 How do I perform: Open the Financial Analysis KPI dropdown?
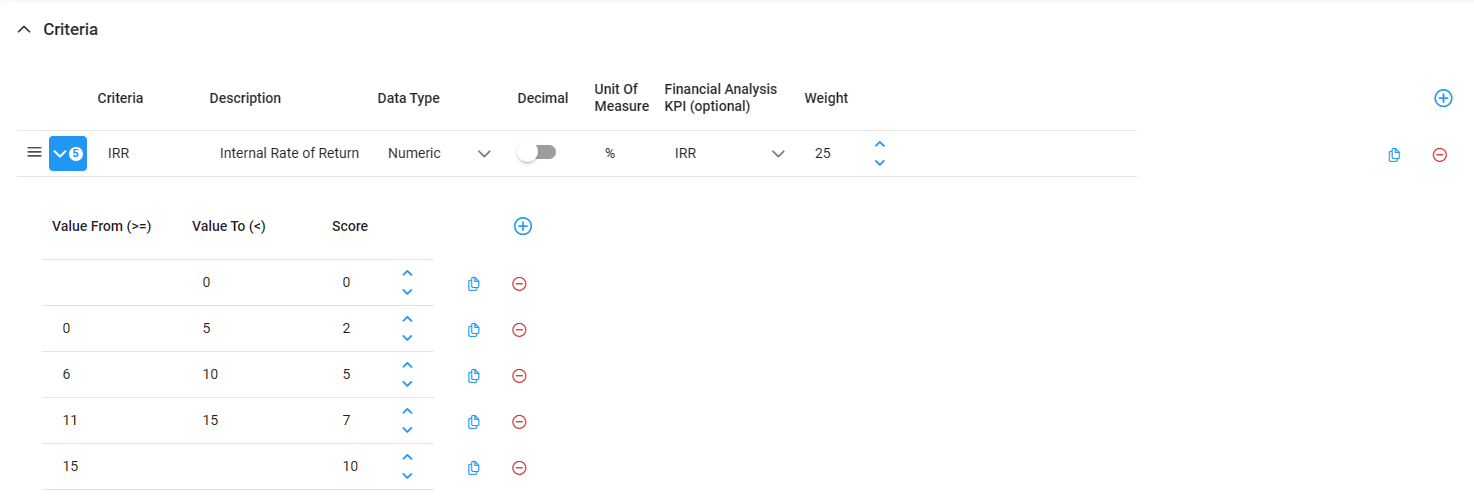tap(778, 154)
